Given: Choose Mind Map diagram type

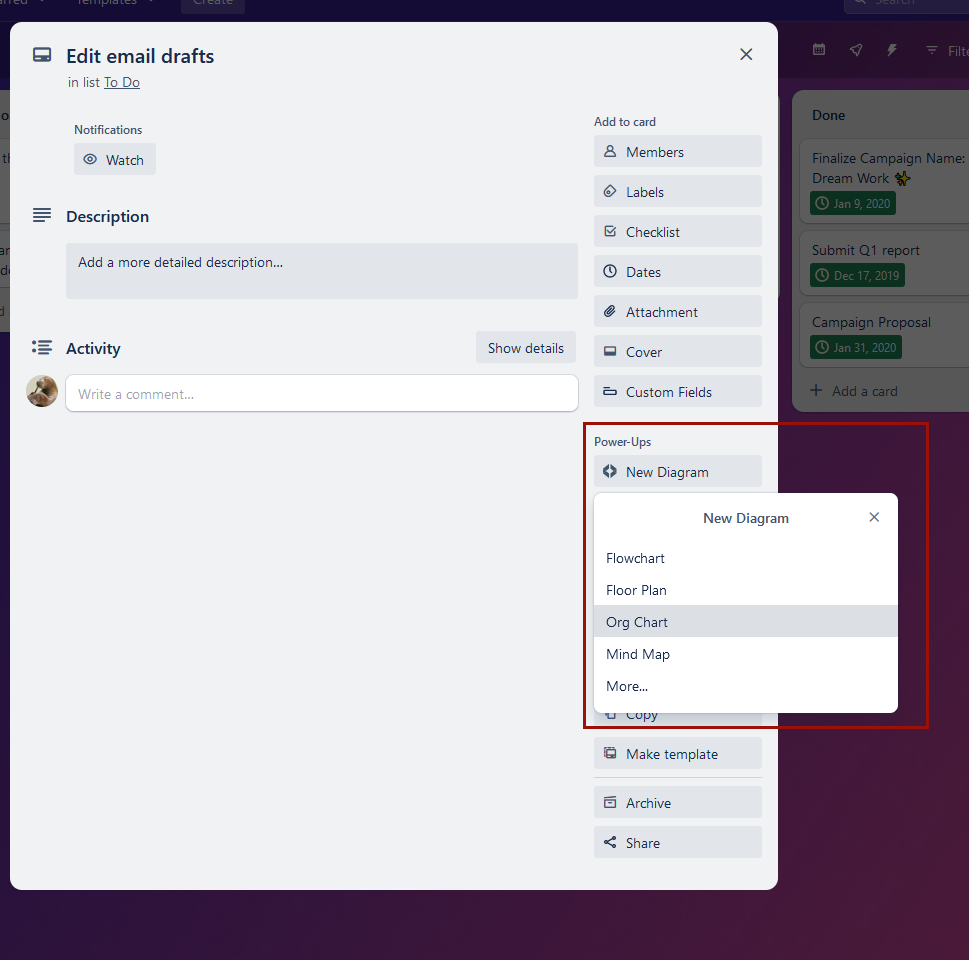Looking at the screenshot, I should point(637,653).
